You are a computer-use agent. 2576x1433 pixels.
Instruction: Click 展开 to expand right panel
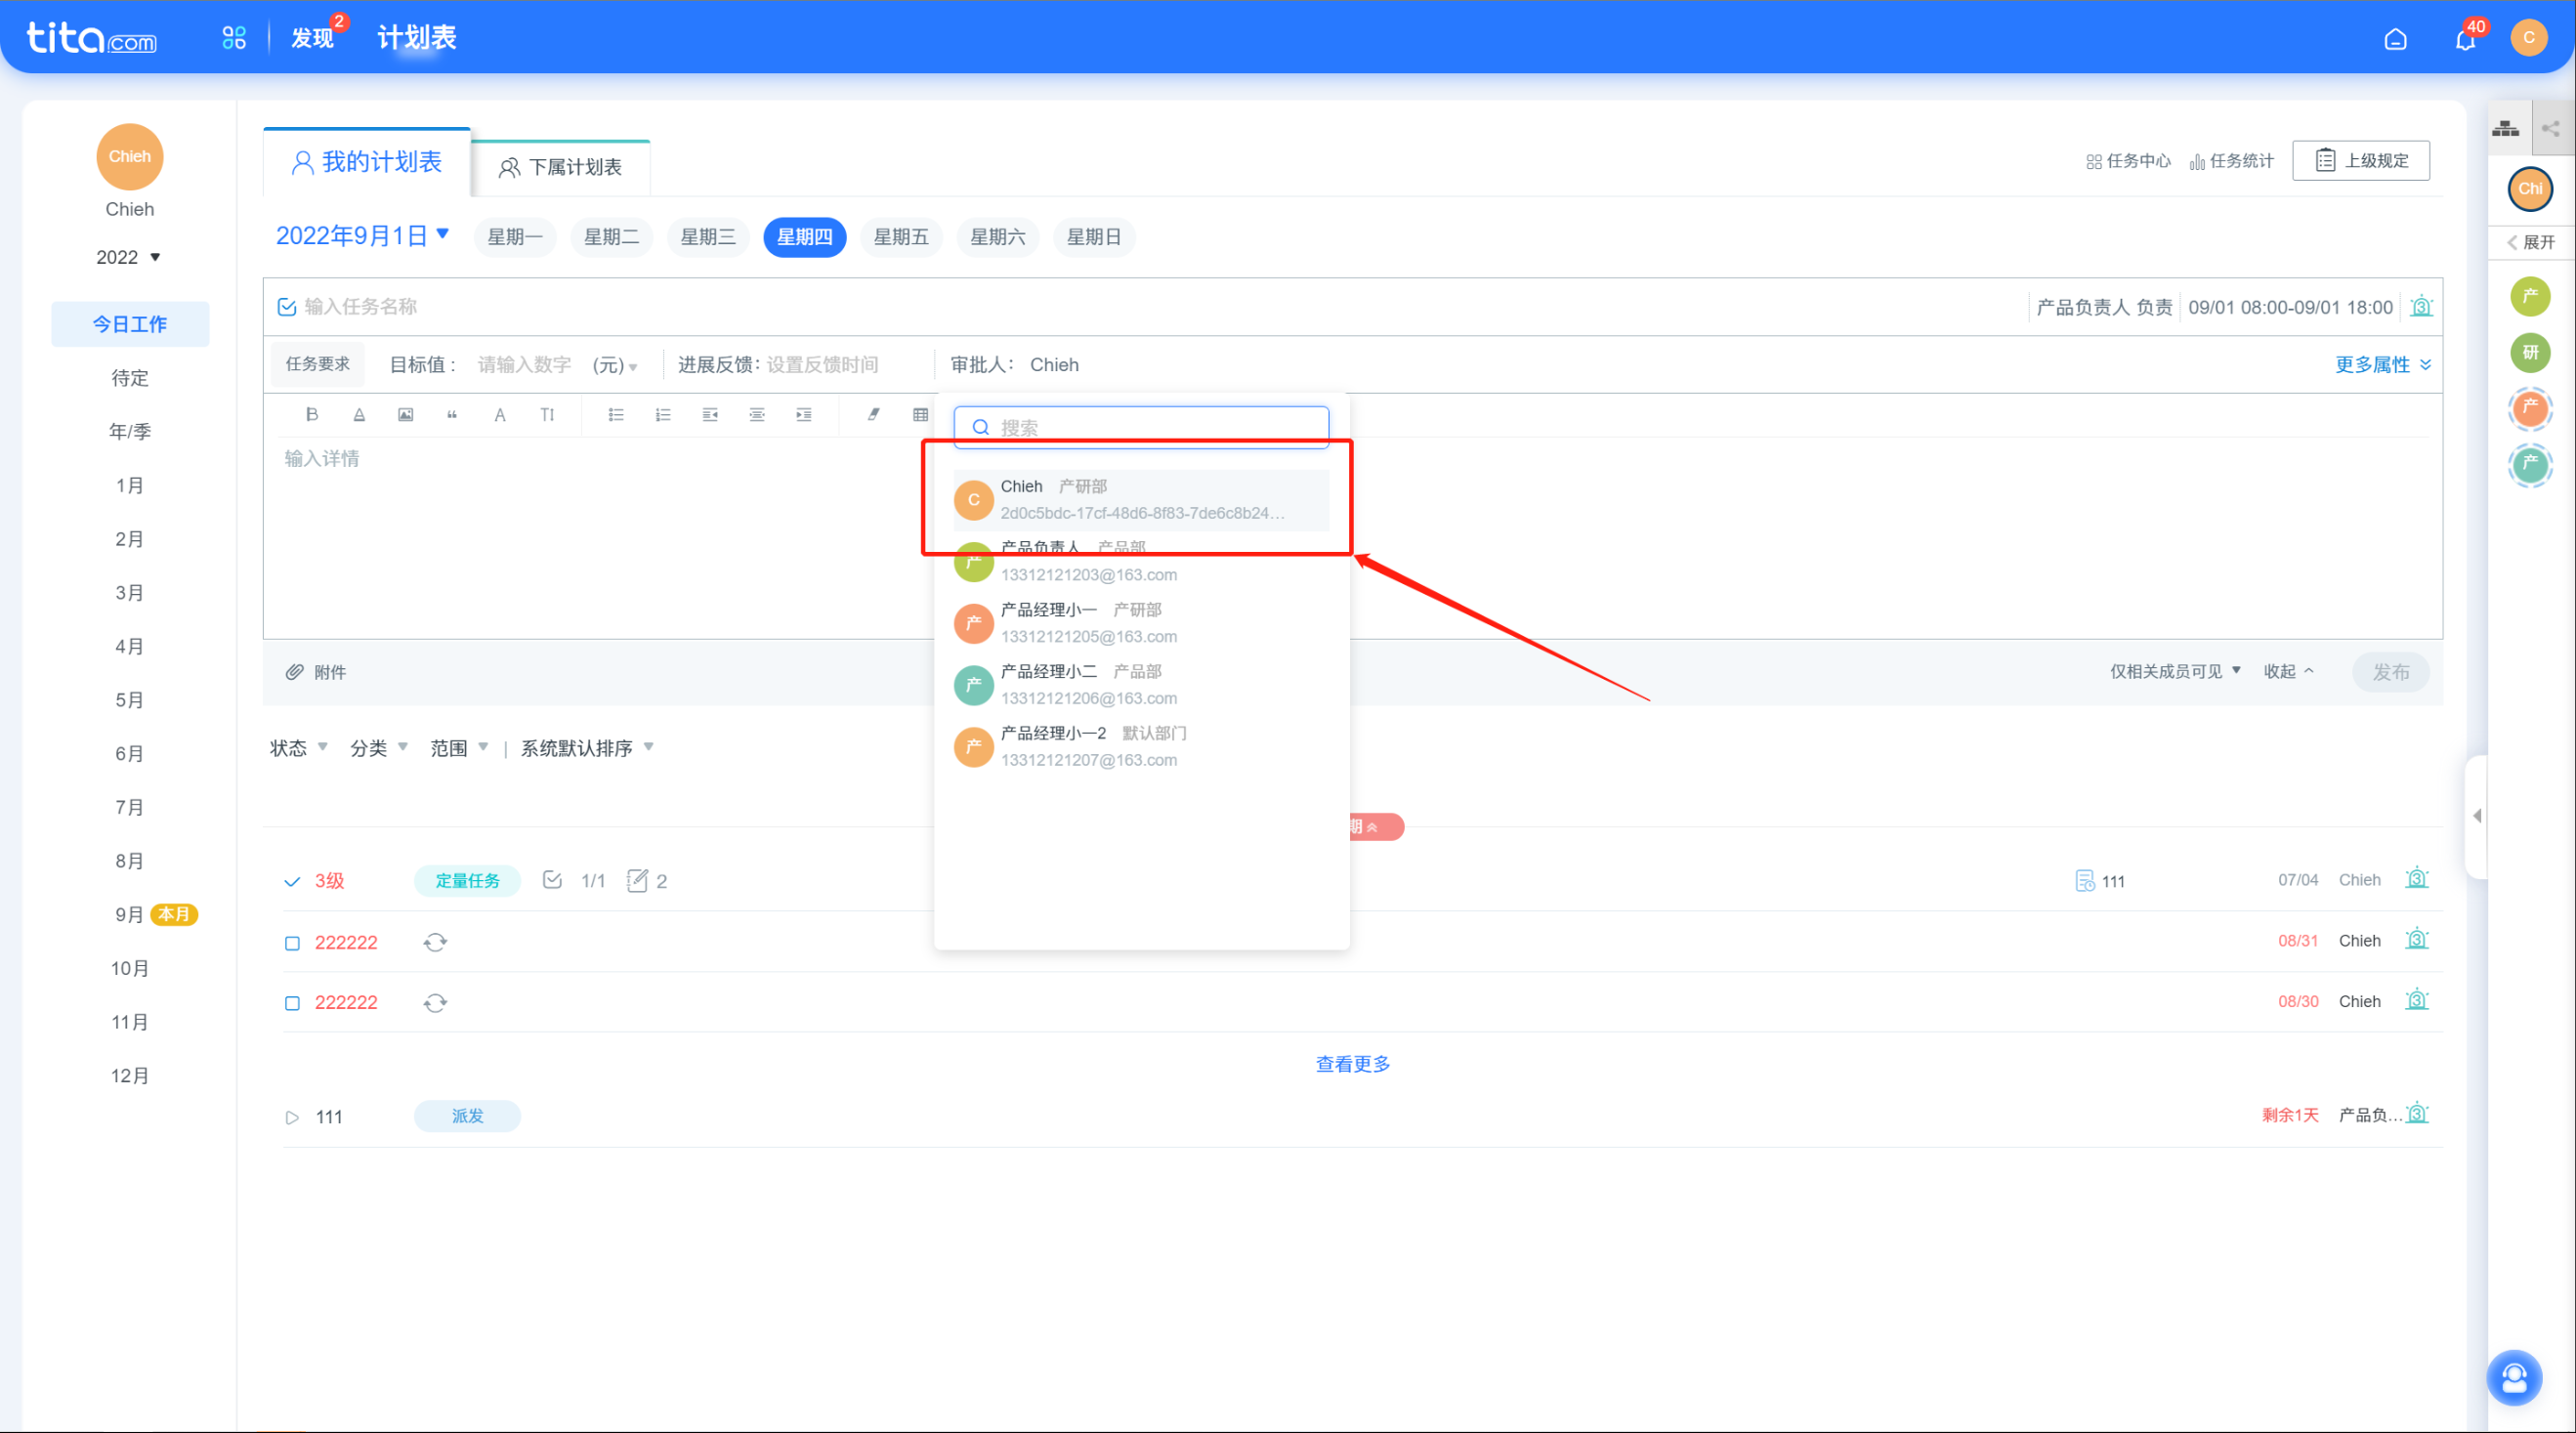2531,242
